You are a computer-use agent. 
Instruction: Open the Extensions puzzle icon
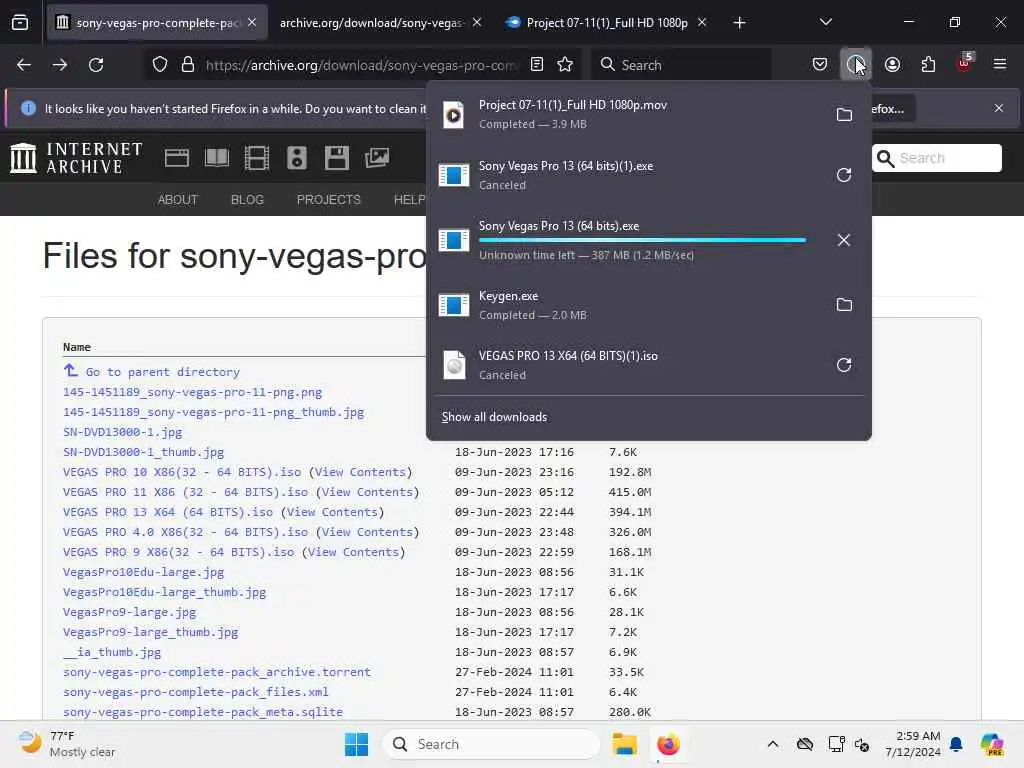pyautogui.click(x=928, y=65)
